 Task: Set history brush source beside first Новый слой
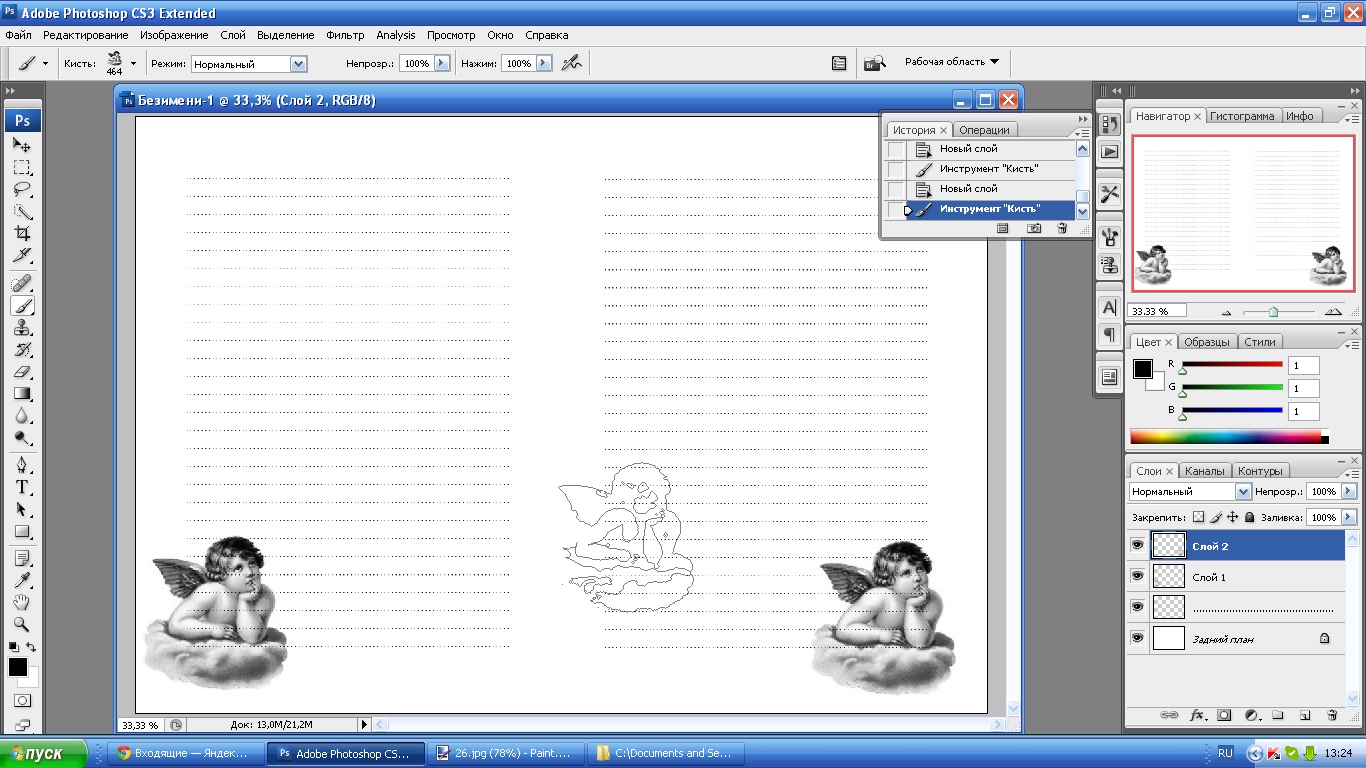pyautogui.click(x=896, y=149)
